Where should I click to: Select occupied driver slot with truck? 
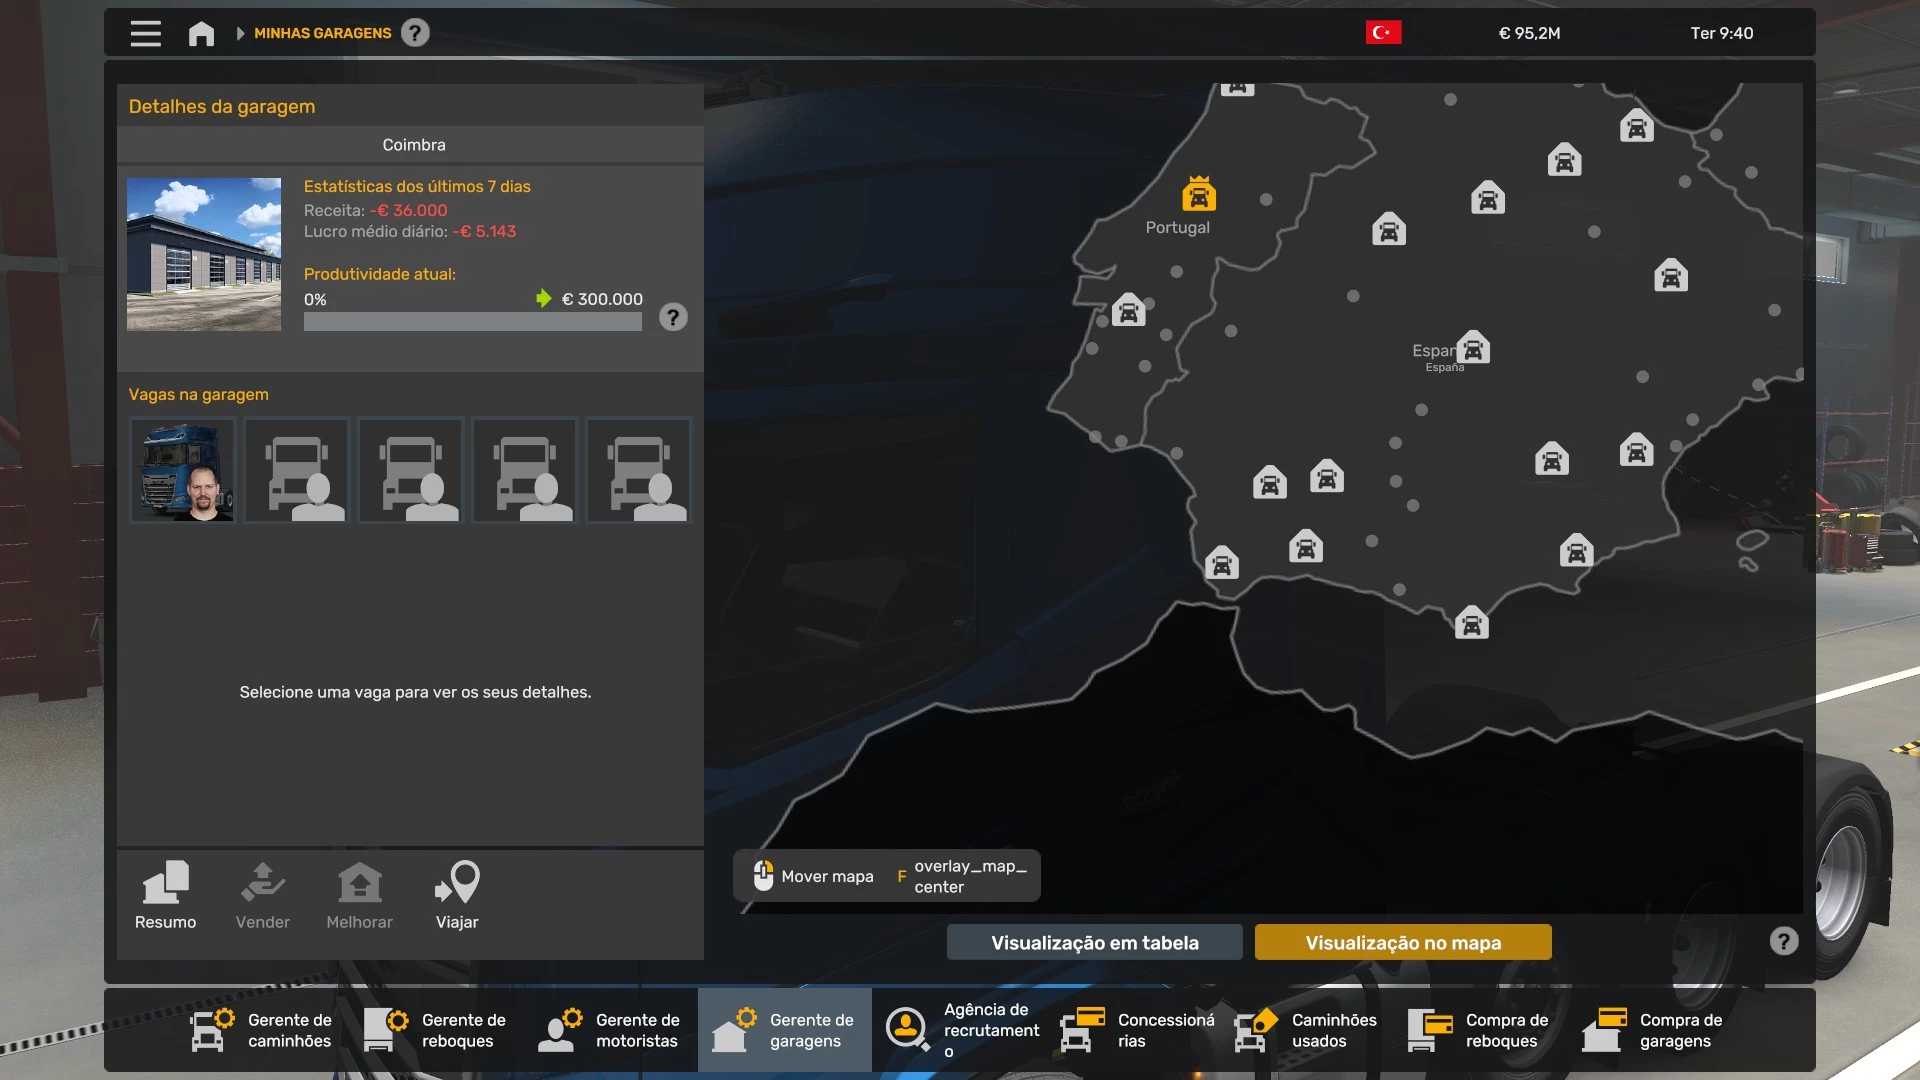click(183, 470)
